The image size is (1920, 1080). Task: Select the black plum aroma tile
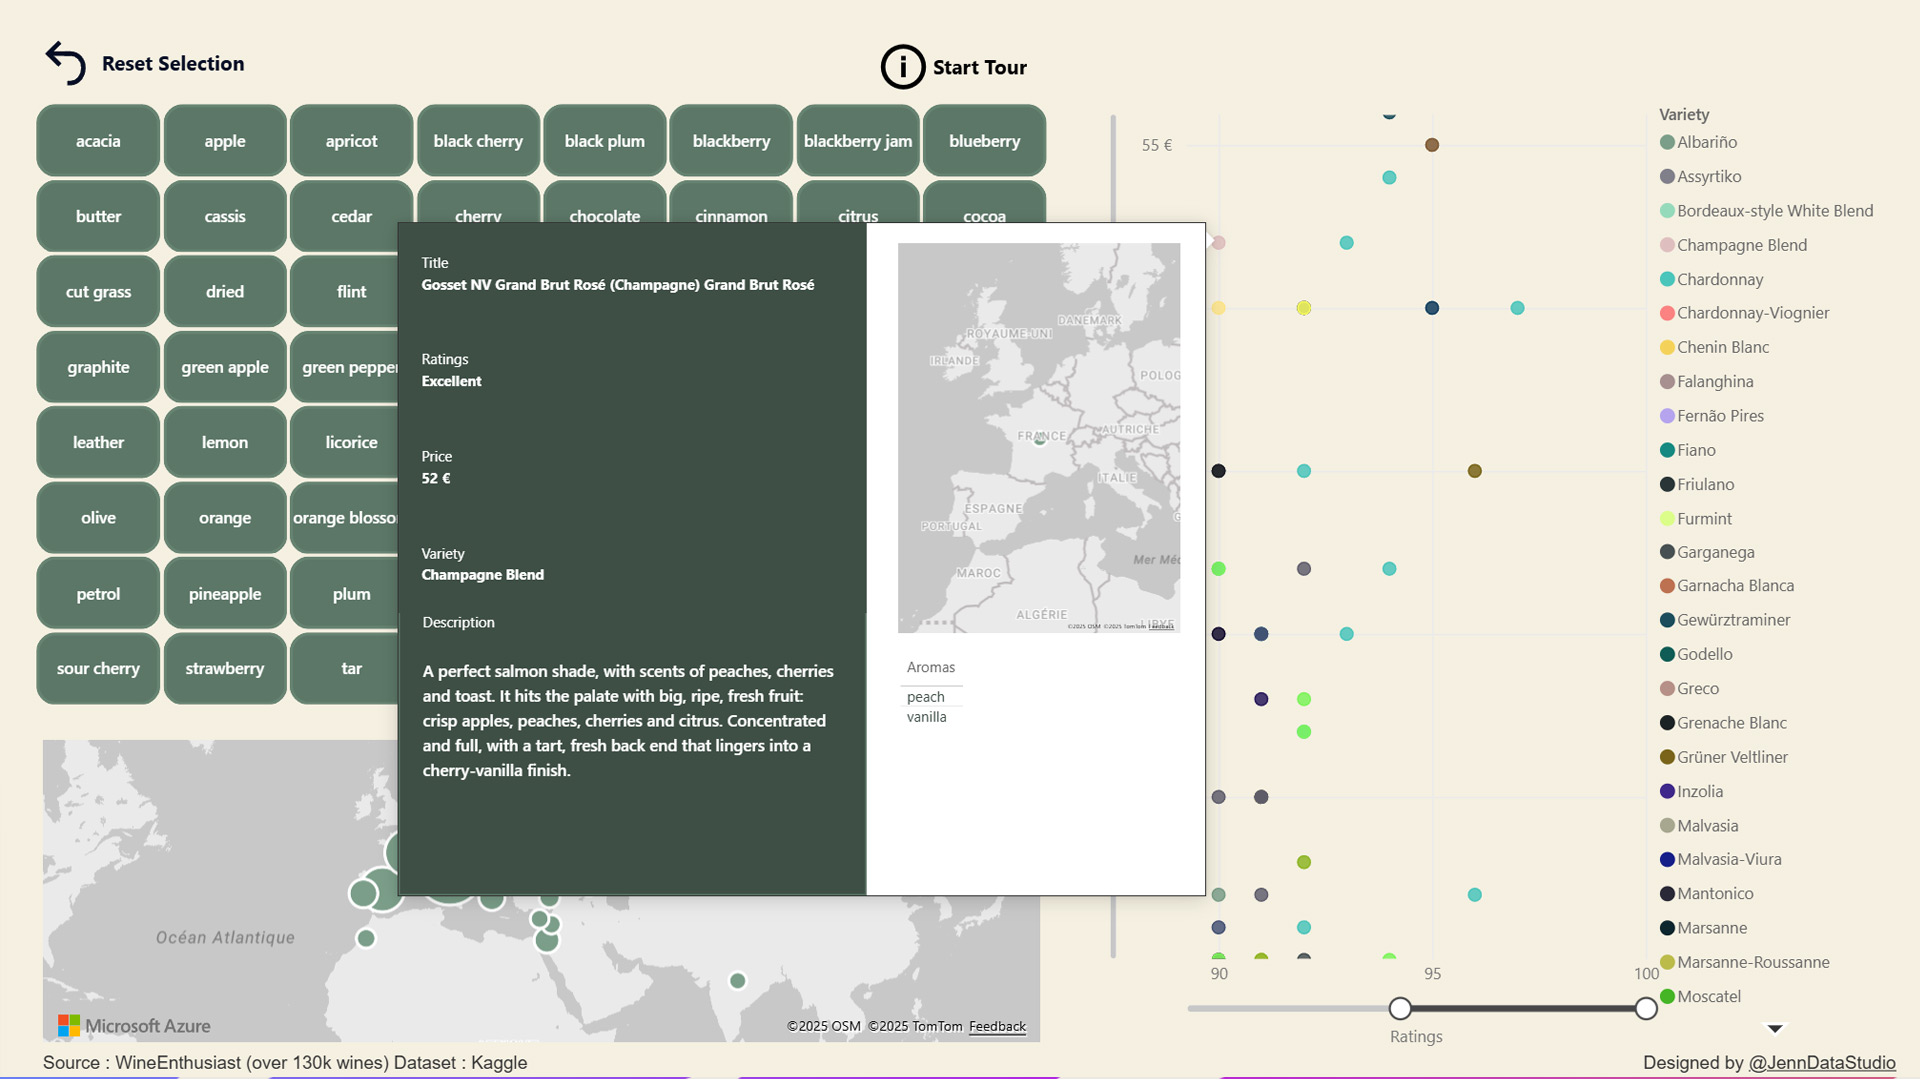[x=604, y=141]
